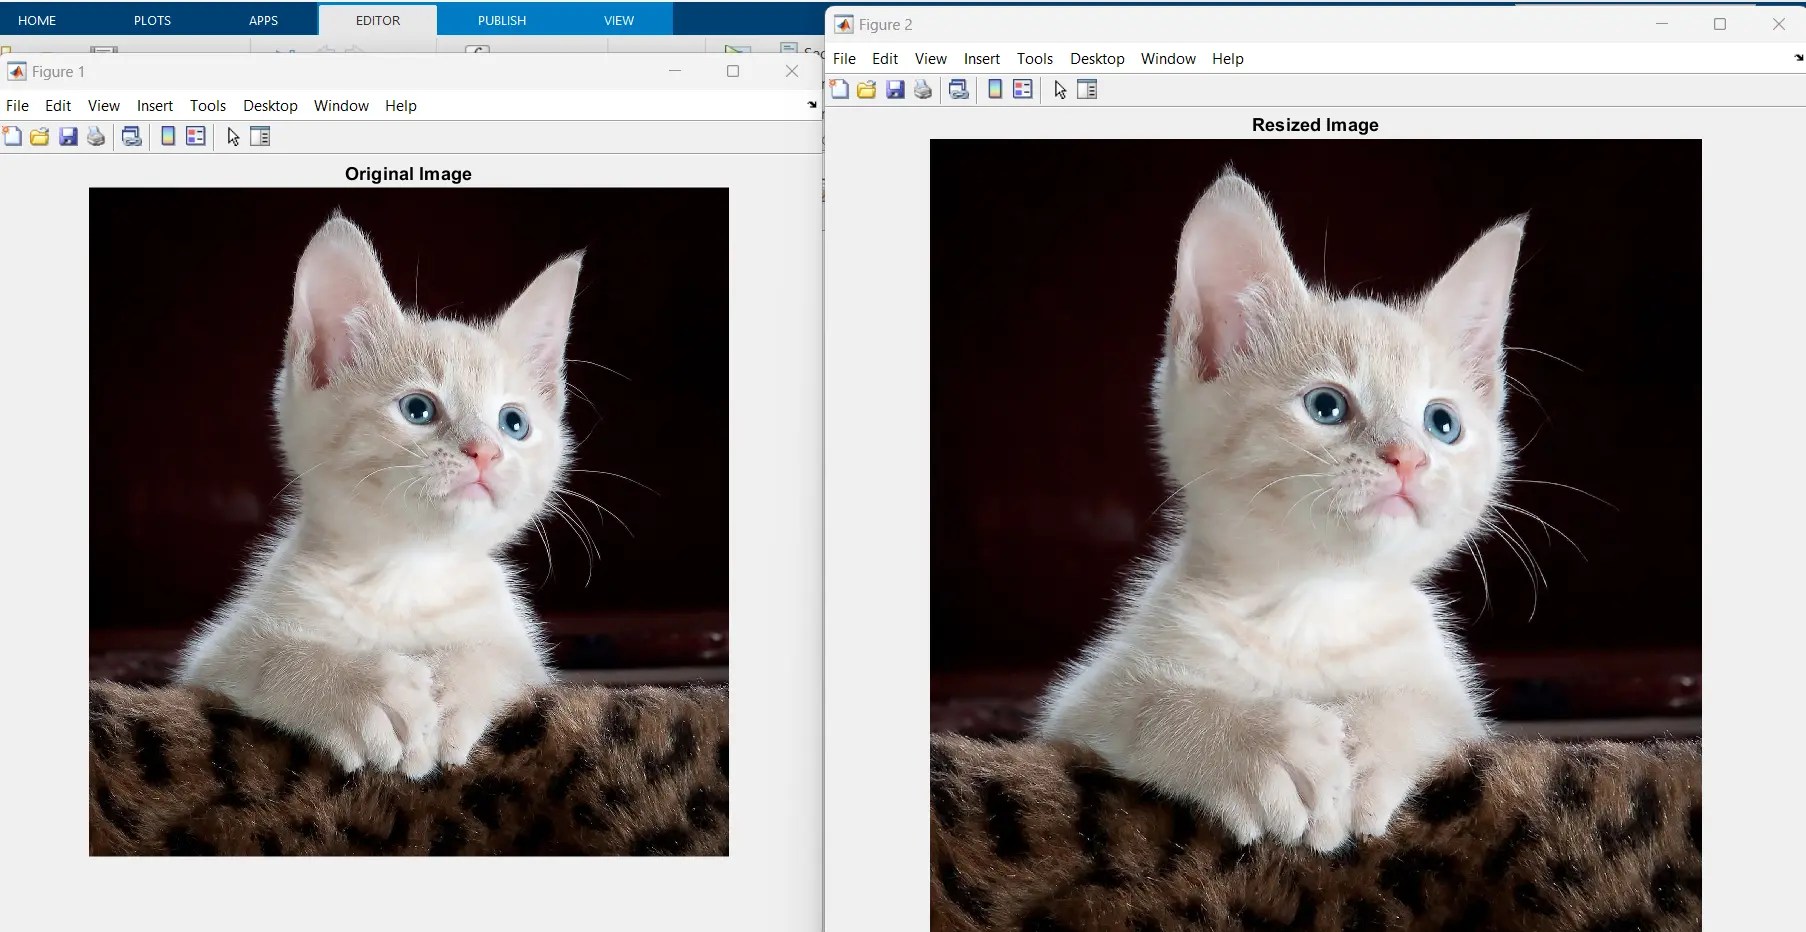Enable Link Plot in Figure 1 toolbar
This screenshot has width=1806, height=932.
(132, 137)
